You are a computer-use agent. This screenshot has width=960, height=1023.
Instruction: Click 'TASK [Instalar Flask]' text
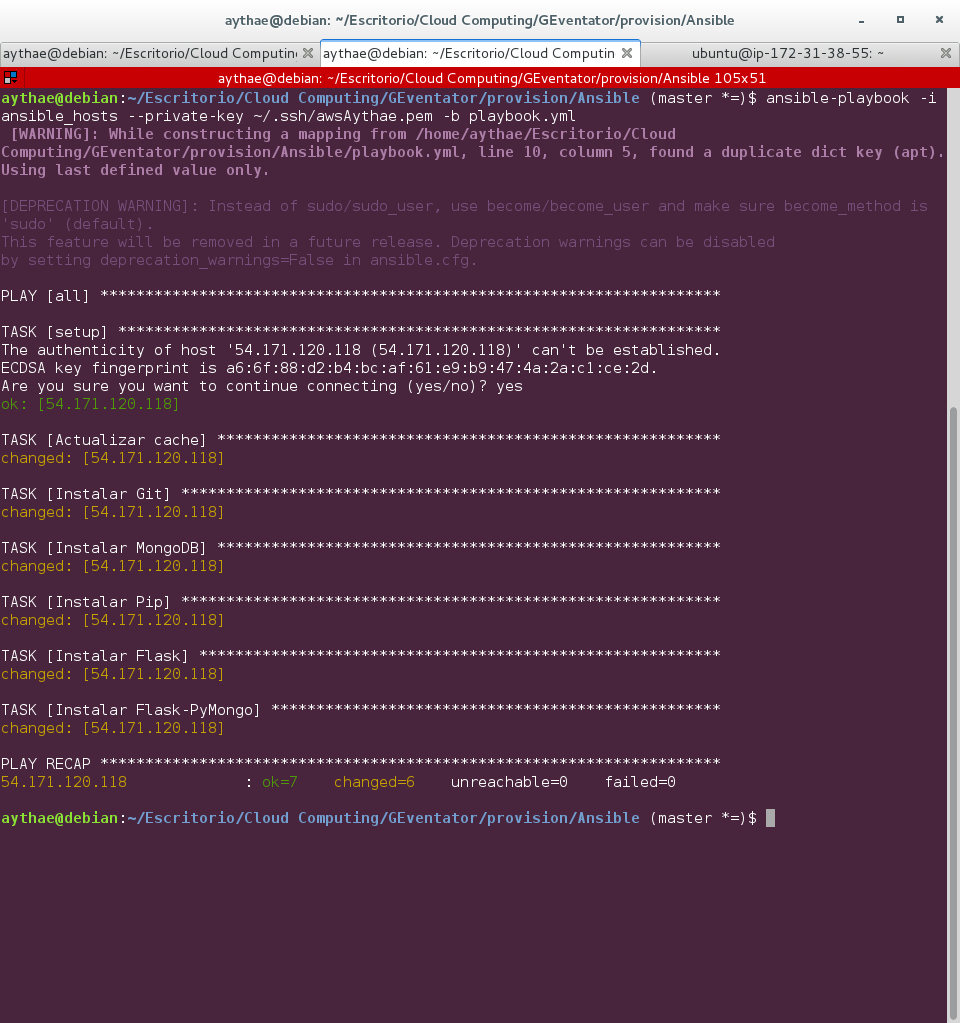point(95,656)
